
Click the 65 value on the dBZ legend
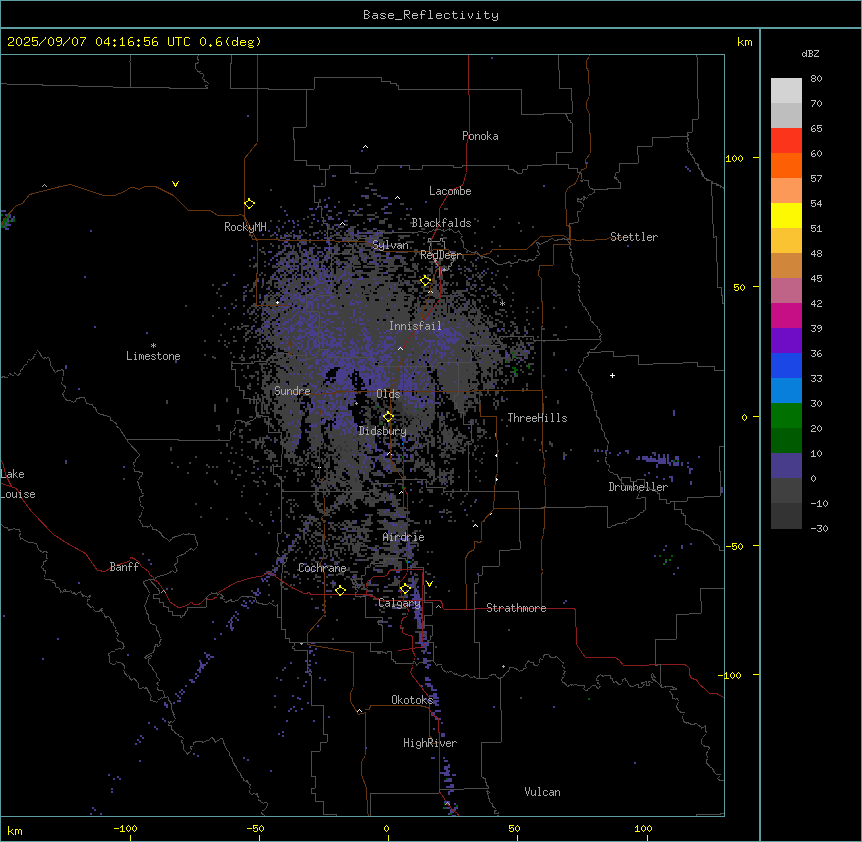(x=816, y=129)
